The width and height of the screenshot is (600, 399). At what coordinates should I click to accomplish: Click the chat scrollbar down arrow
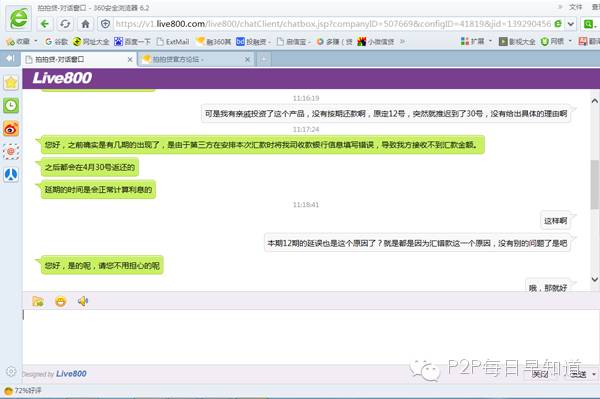point(595,279)
